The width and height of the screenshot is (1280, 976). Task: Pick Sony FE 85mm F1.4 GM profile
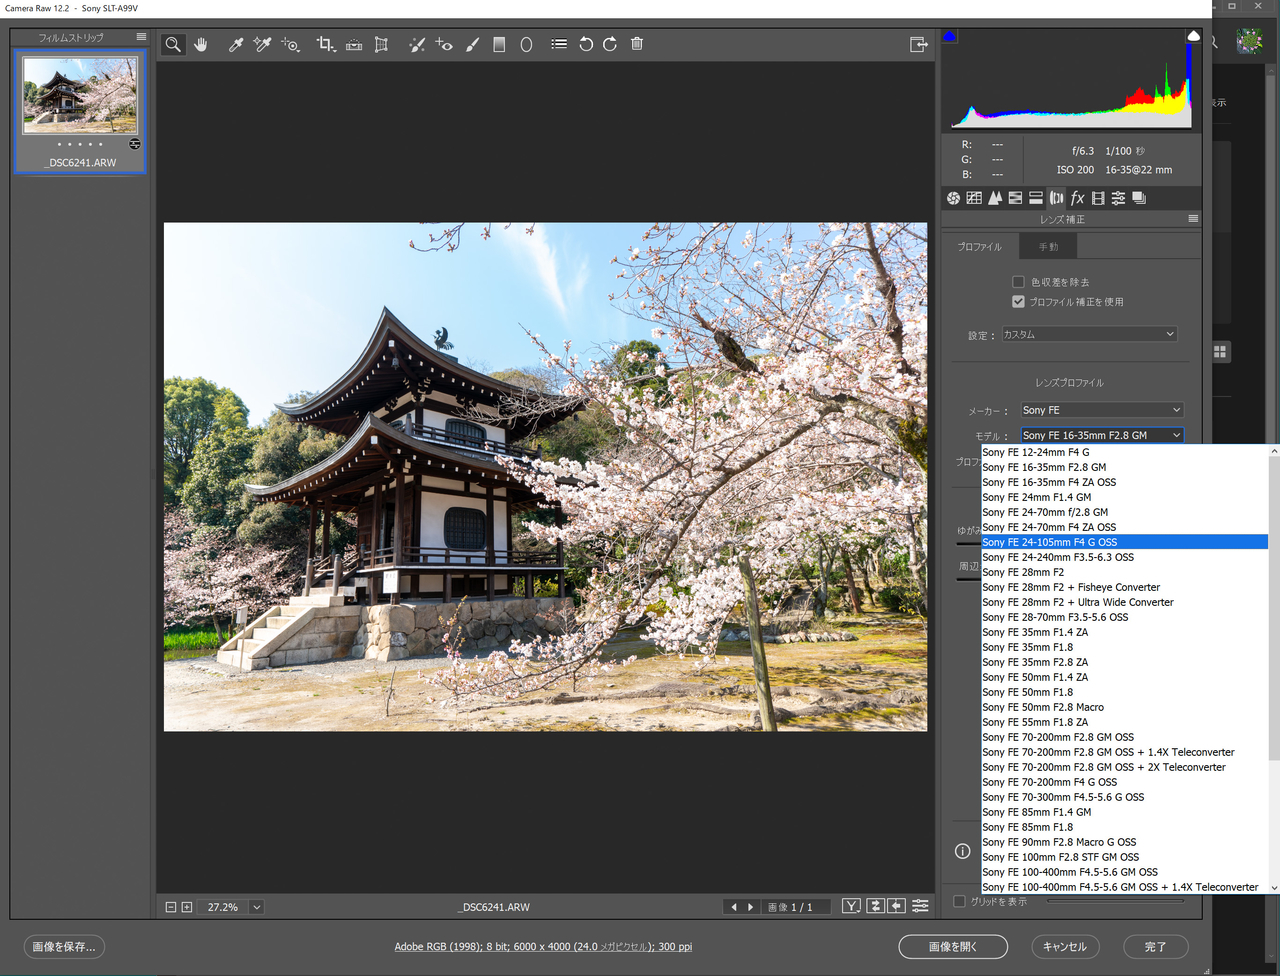(x=1124, y=812)
